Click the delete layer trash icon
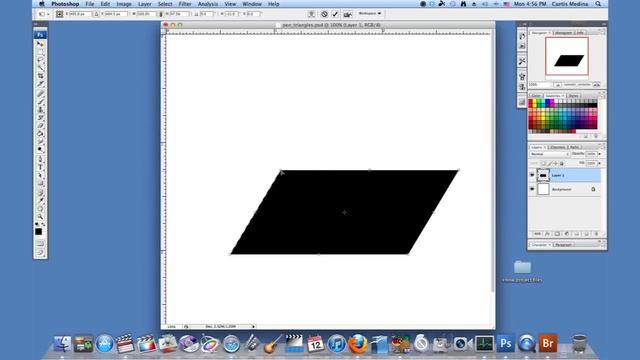This screenshot has width=640, height=360. click(596, 234)
